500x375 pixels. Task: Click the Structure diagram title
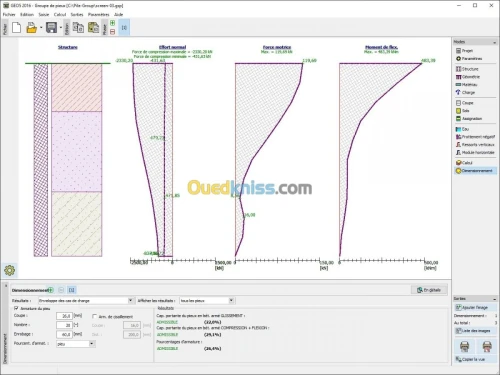pyautogui.click(x=68, y=47)
